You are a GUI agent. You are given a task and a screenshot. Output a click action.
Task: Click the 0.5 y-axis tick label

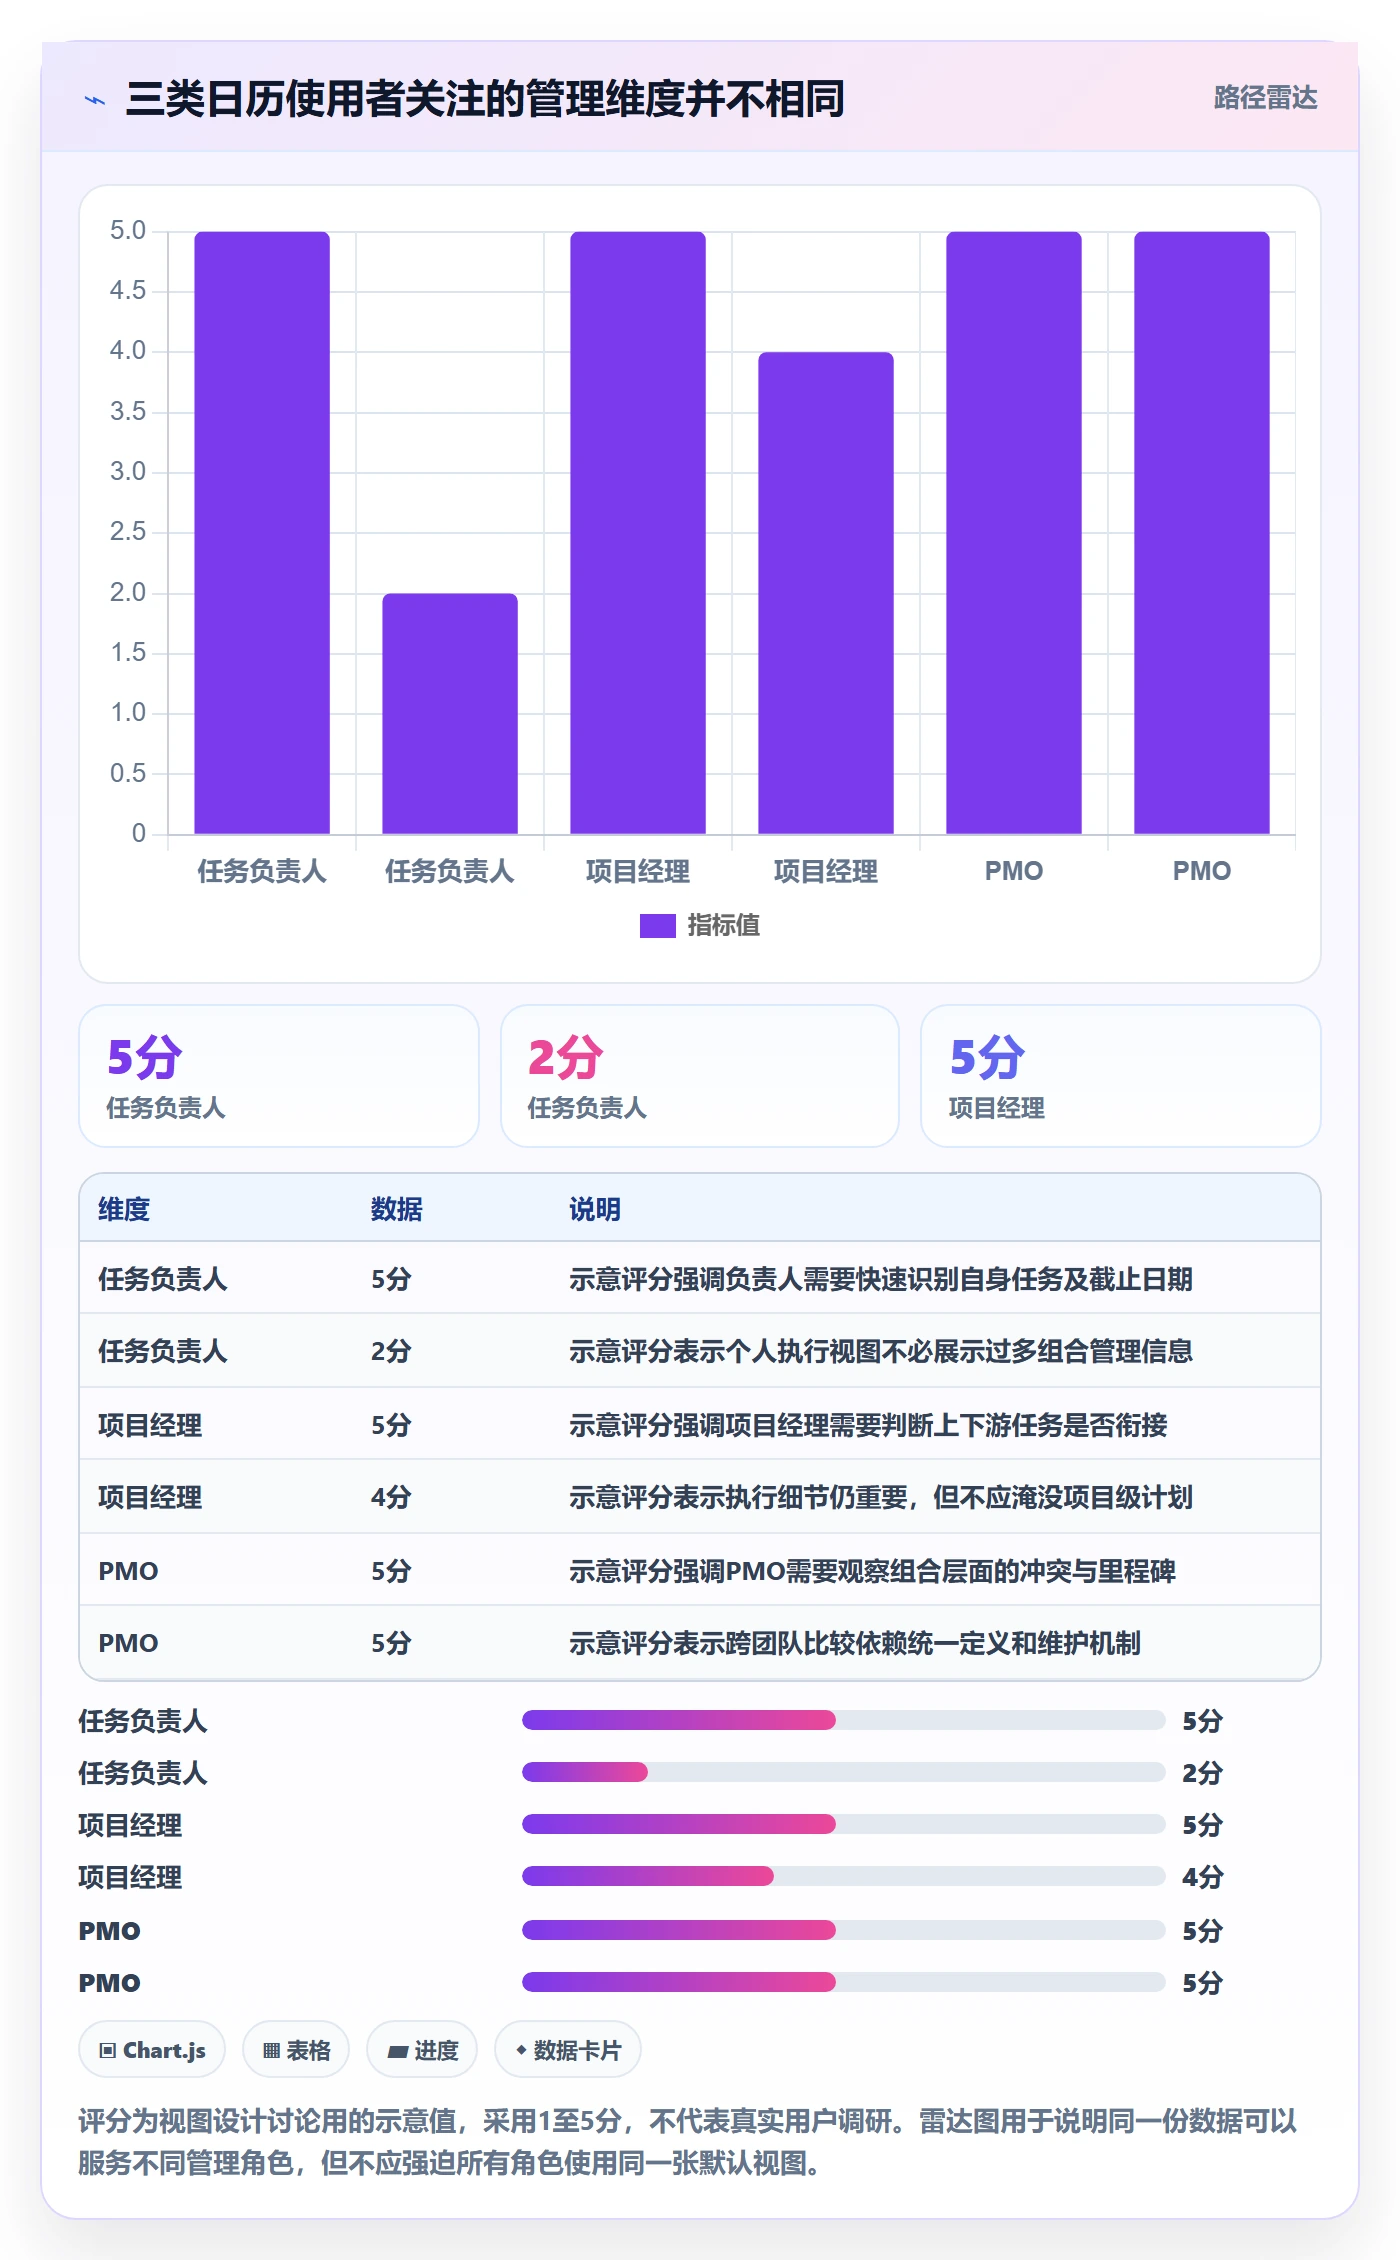coord(128,773)
